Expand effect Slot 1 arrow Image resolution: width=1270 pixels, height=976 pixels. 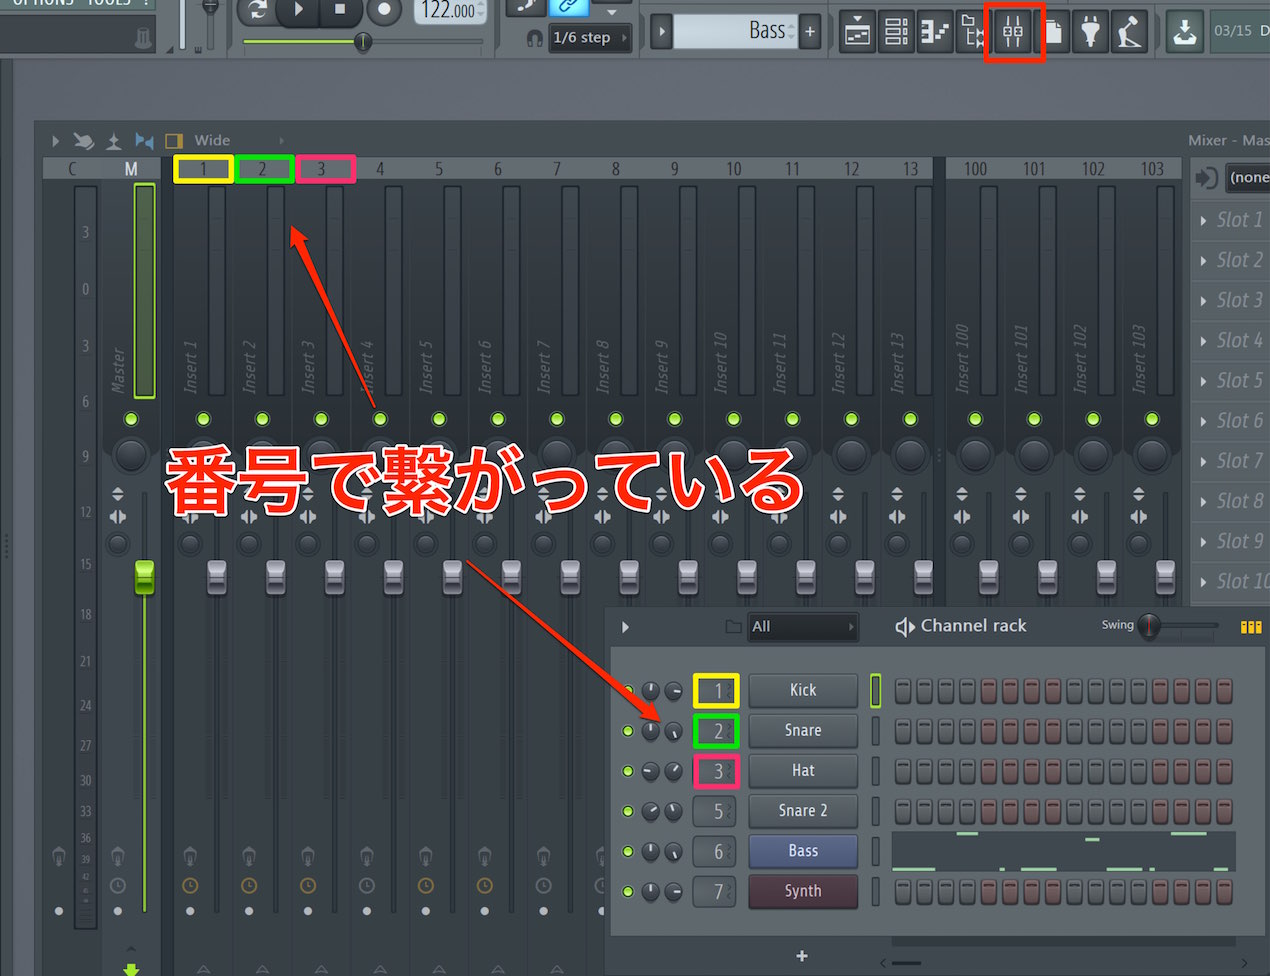(1203, 220)
